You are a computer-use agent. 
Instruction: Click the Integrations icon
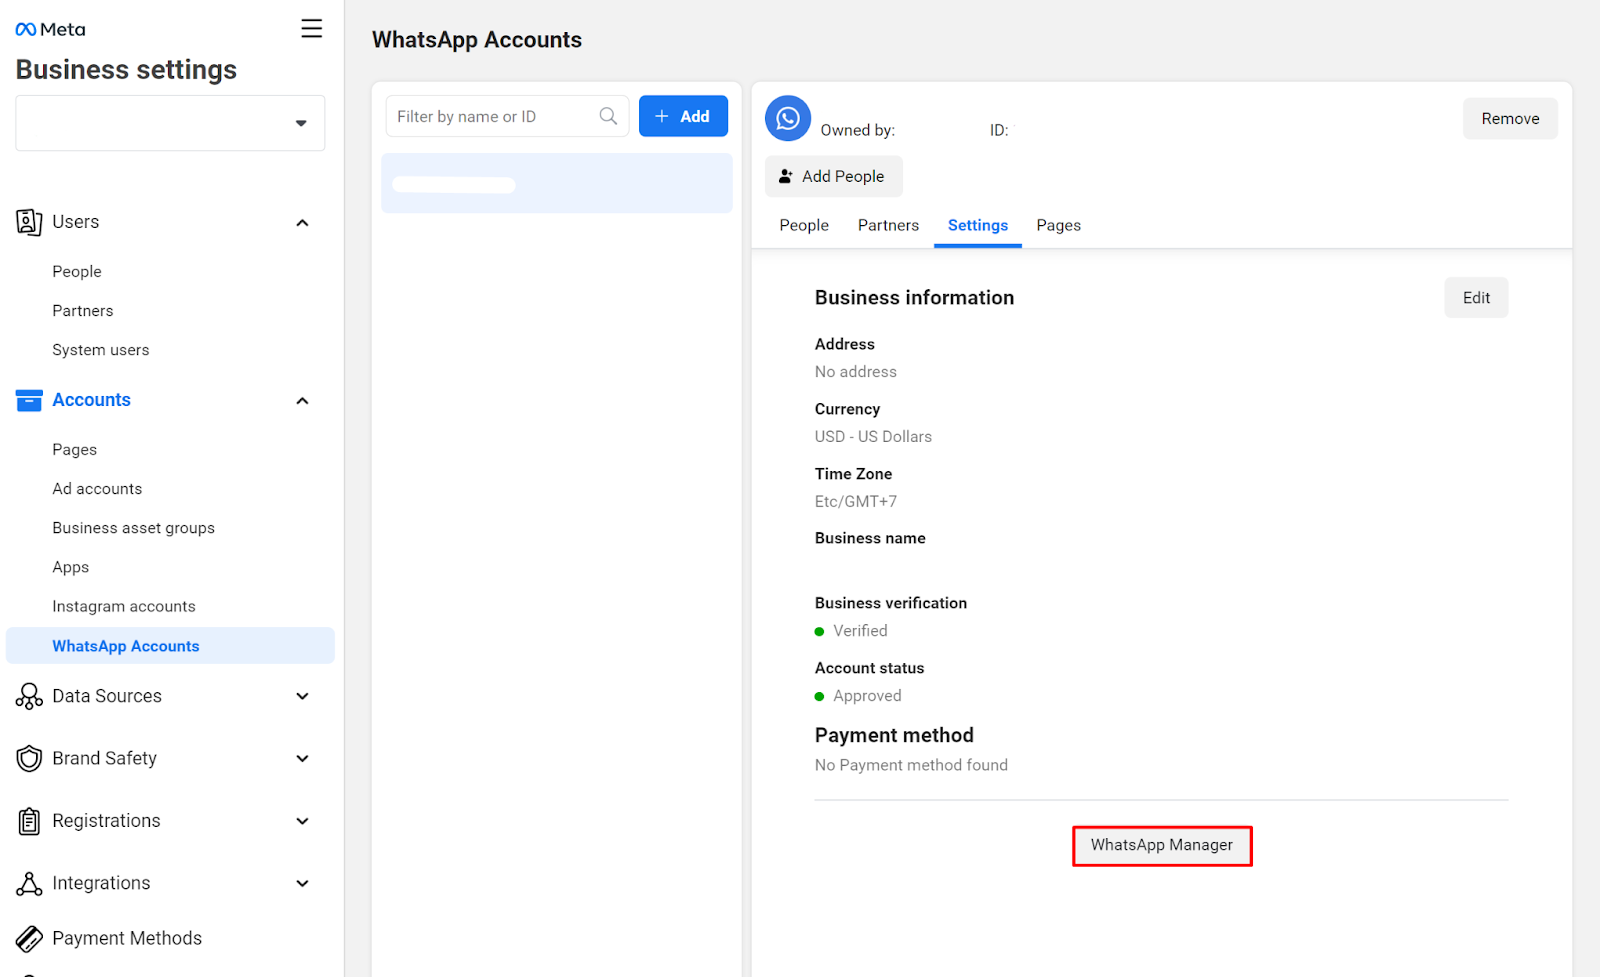click(29, 883)
